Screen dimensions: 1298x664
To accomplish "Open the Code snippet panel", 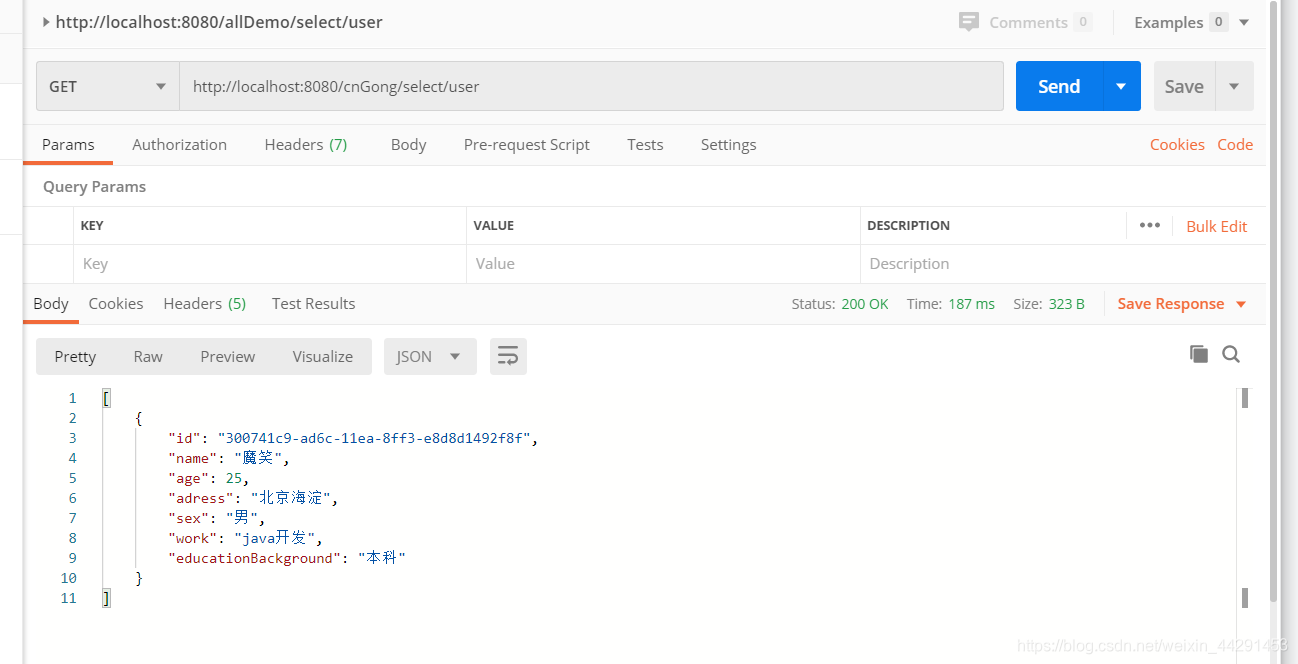I will click(1235, 144).
